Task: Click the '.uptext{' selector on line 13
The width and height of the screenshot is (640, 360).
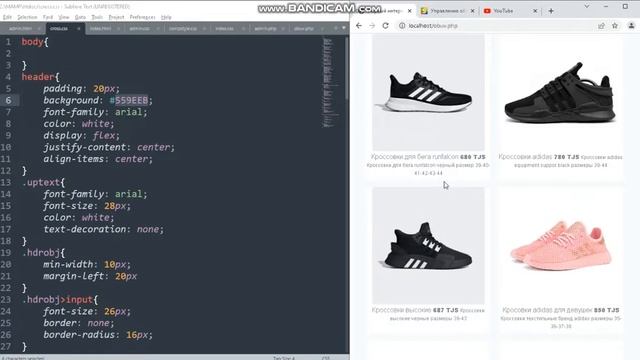Action: pyautogui.click(x=43, y=182)
